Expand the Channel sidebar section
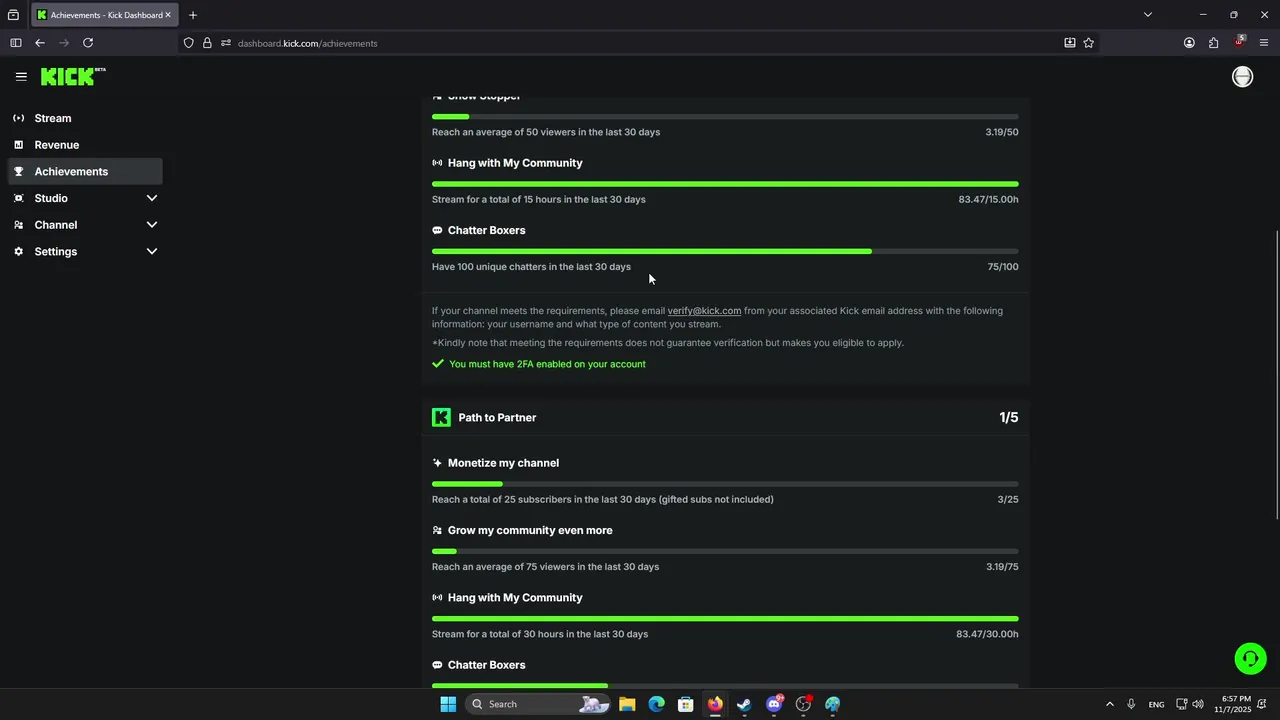Image resolution: width=1280 pixels, height=720 pixels. pos(152,225)
